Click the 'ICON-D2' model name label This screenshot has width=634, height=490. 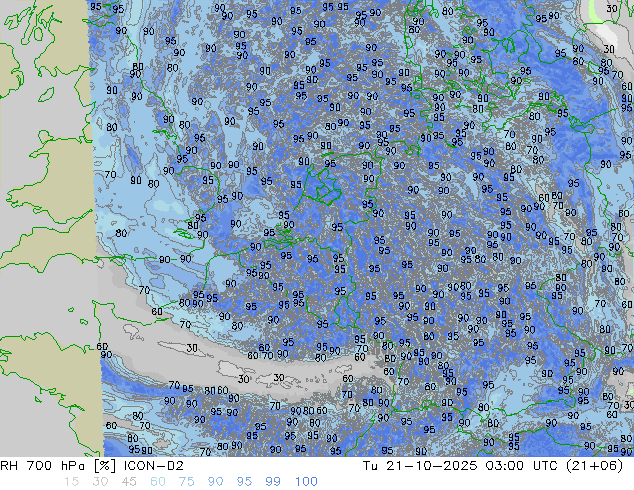(154, 466)
